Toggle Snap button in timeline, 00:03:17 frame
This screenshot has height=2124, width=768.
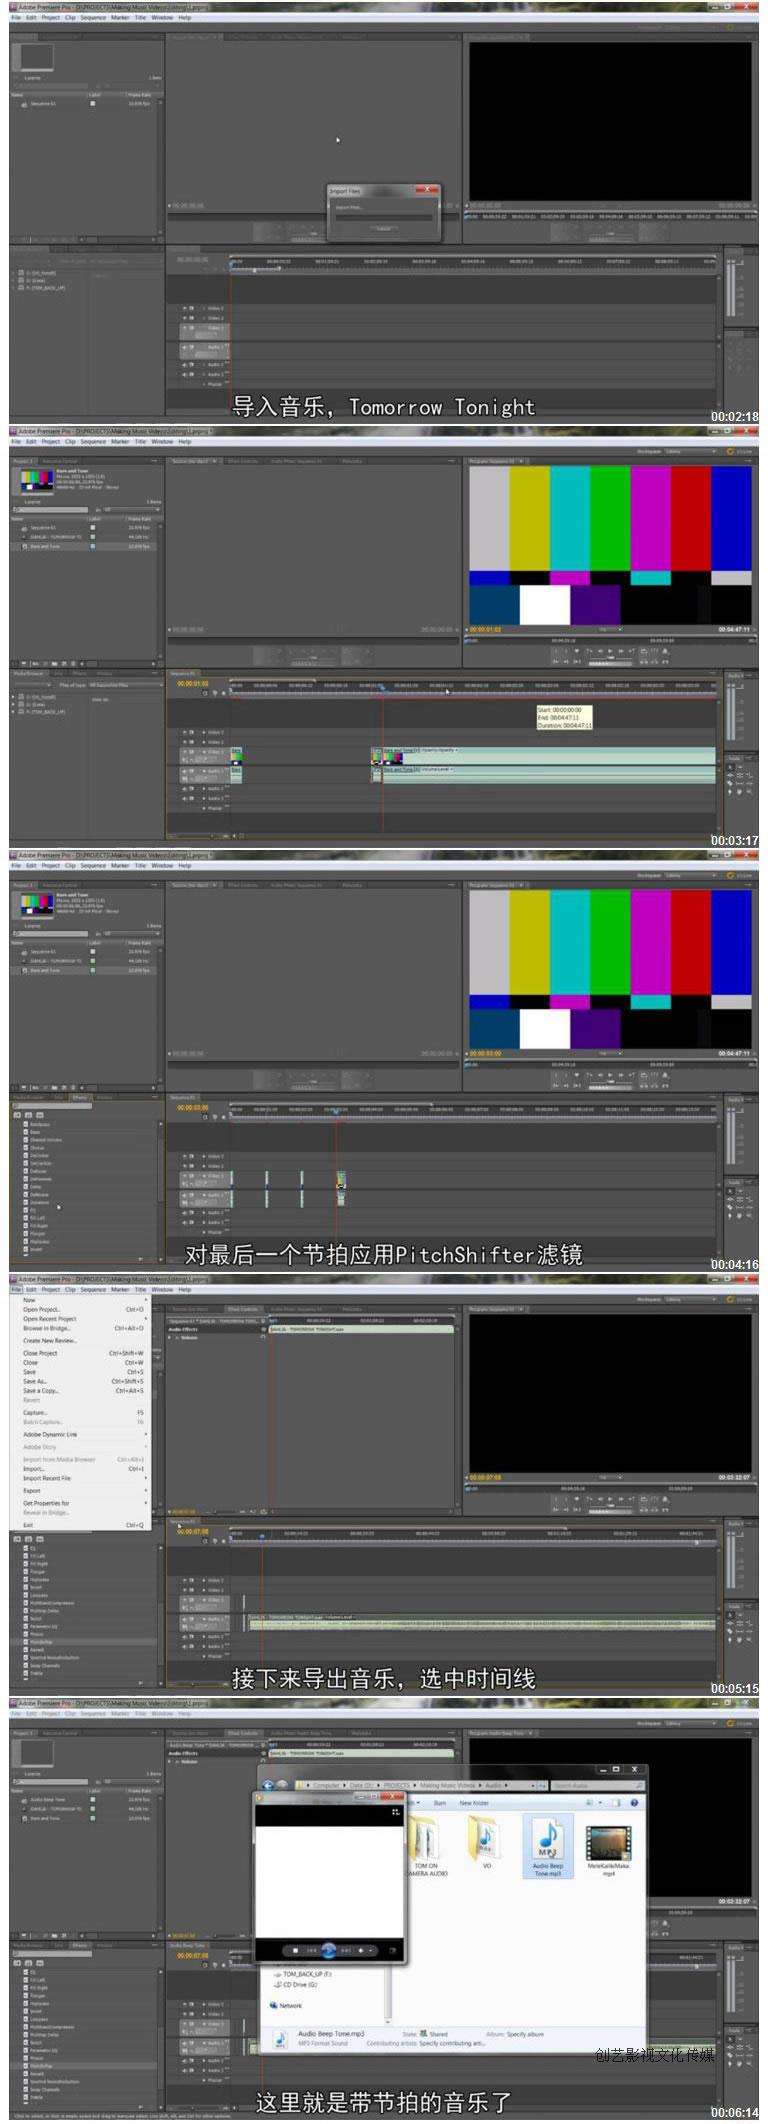point(205,693)
